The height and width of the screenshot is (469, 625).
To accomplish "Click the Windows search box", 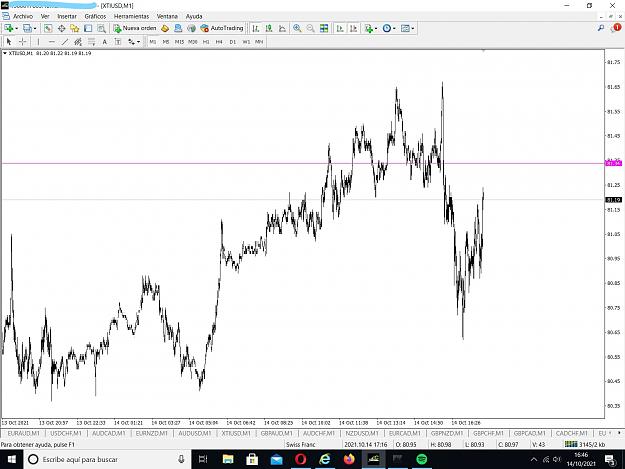I will coord(108,459).
